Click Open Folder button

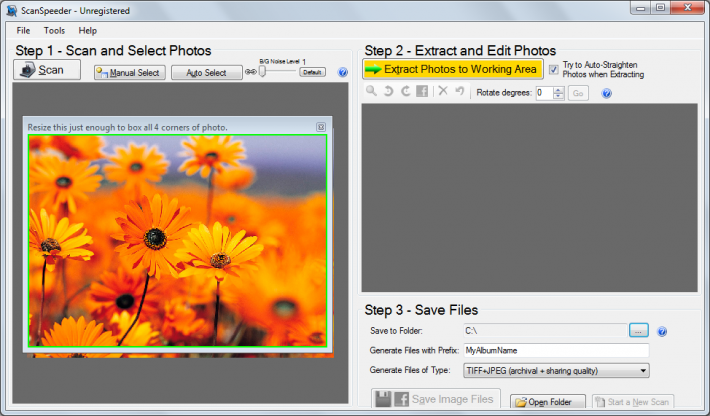548,402
